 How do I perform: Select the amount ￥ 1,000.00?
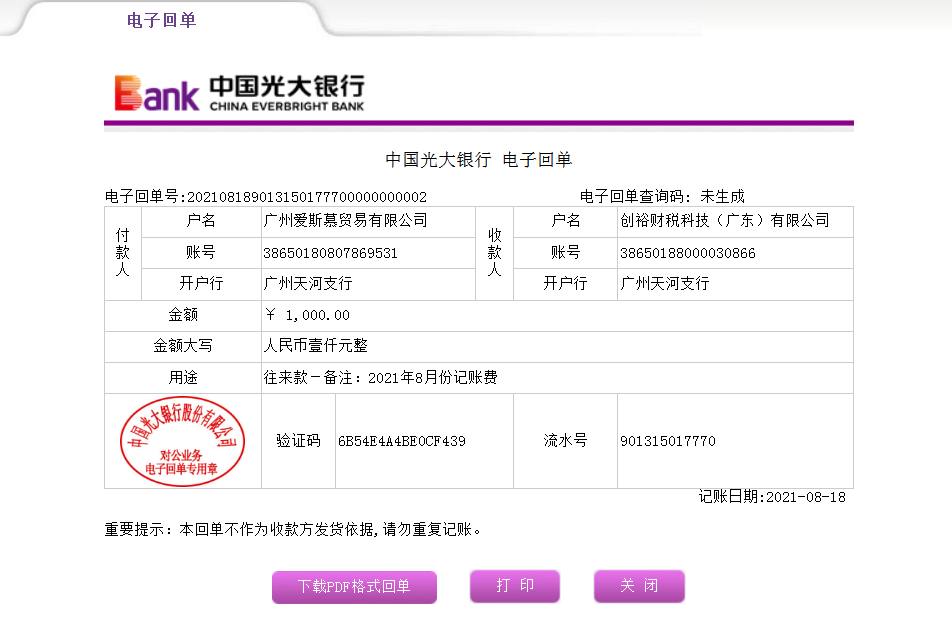pos(307,315)
